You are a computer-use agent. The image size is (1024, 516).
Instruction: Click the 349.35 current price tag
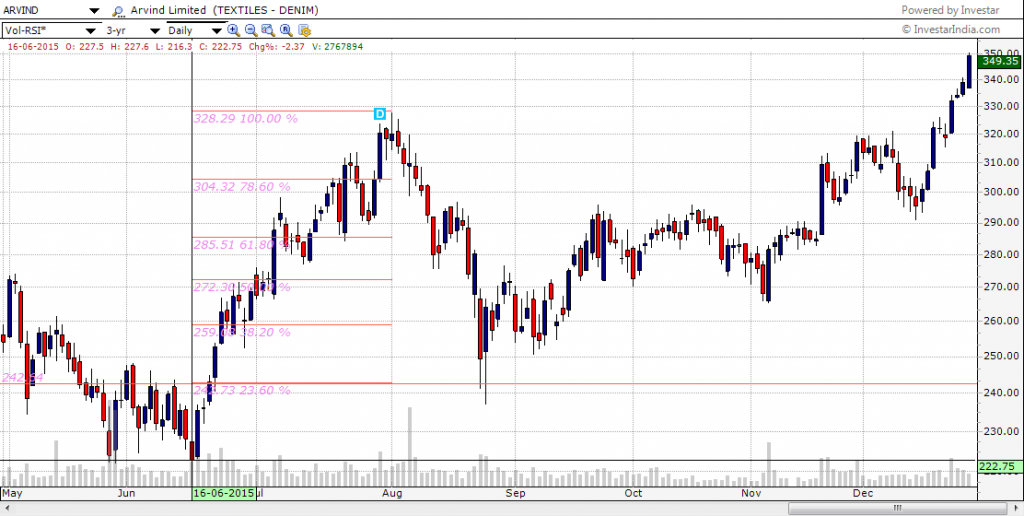pyautogui.click(x=999, y=61)
